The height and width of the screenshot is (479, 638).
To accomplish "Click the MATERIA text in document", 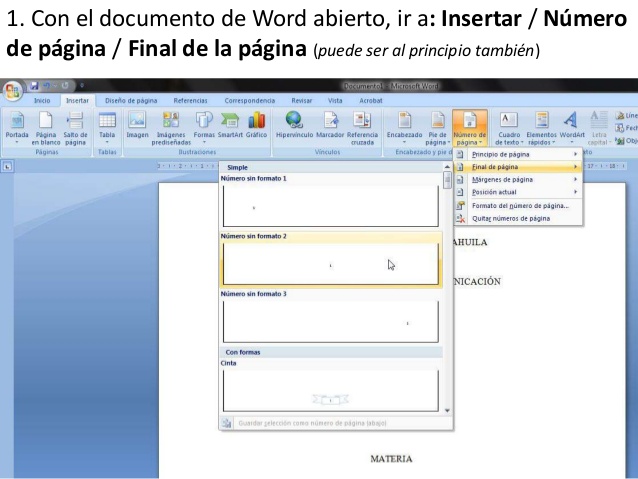I will pyautogui.click(x=391, y=459).
